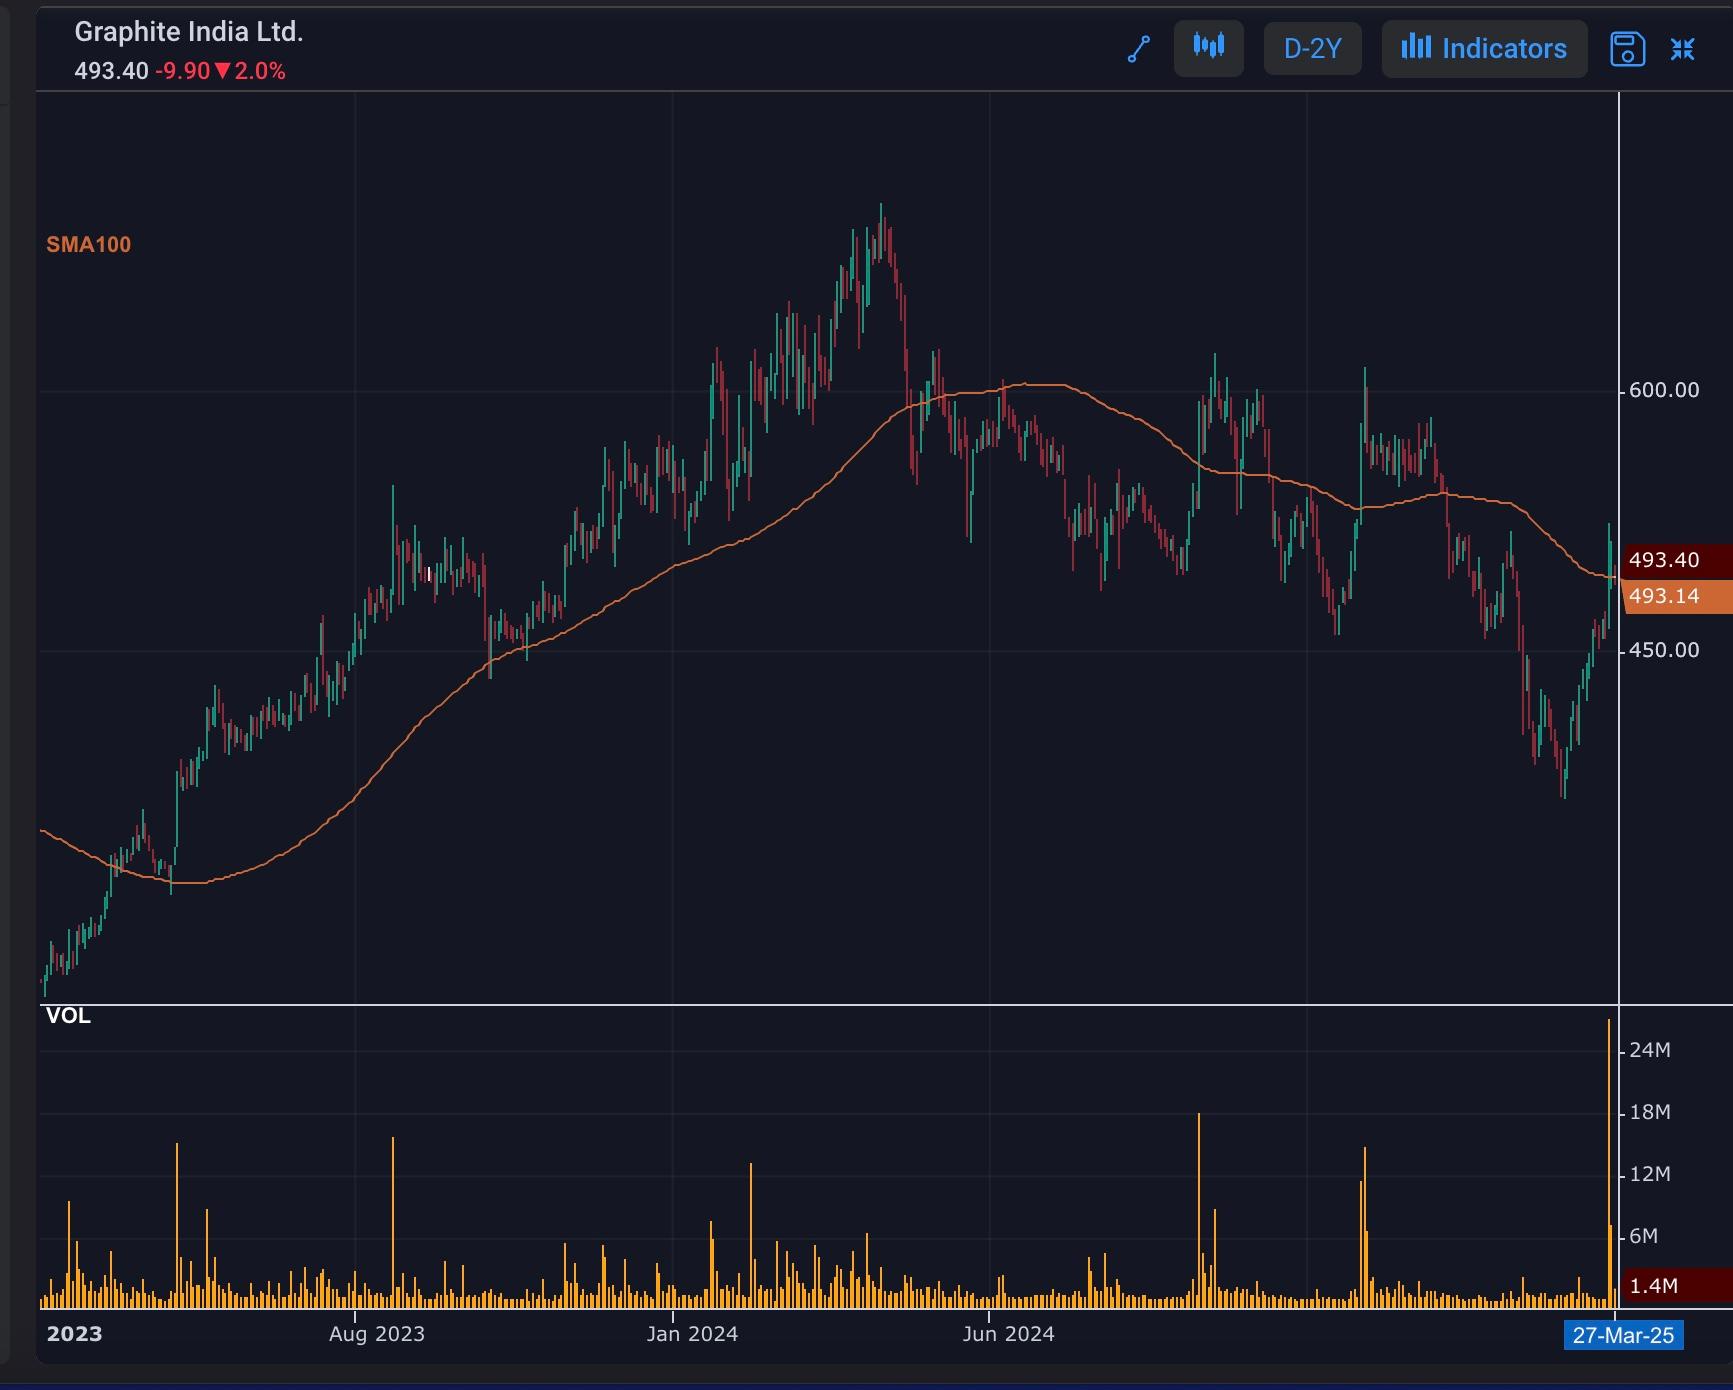Open the Indicators panel
This screenshot has height=1390, width=1733.
coord(1484,48)
